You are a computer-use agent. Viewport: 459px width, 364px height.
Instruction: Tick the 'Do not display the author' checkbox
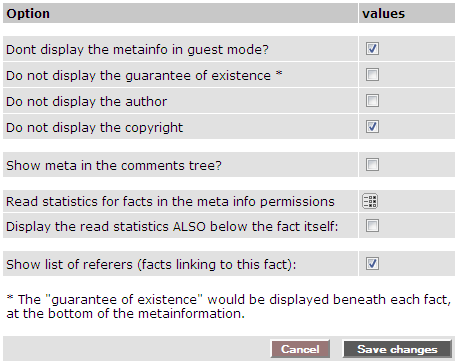pos(372,101)
